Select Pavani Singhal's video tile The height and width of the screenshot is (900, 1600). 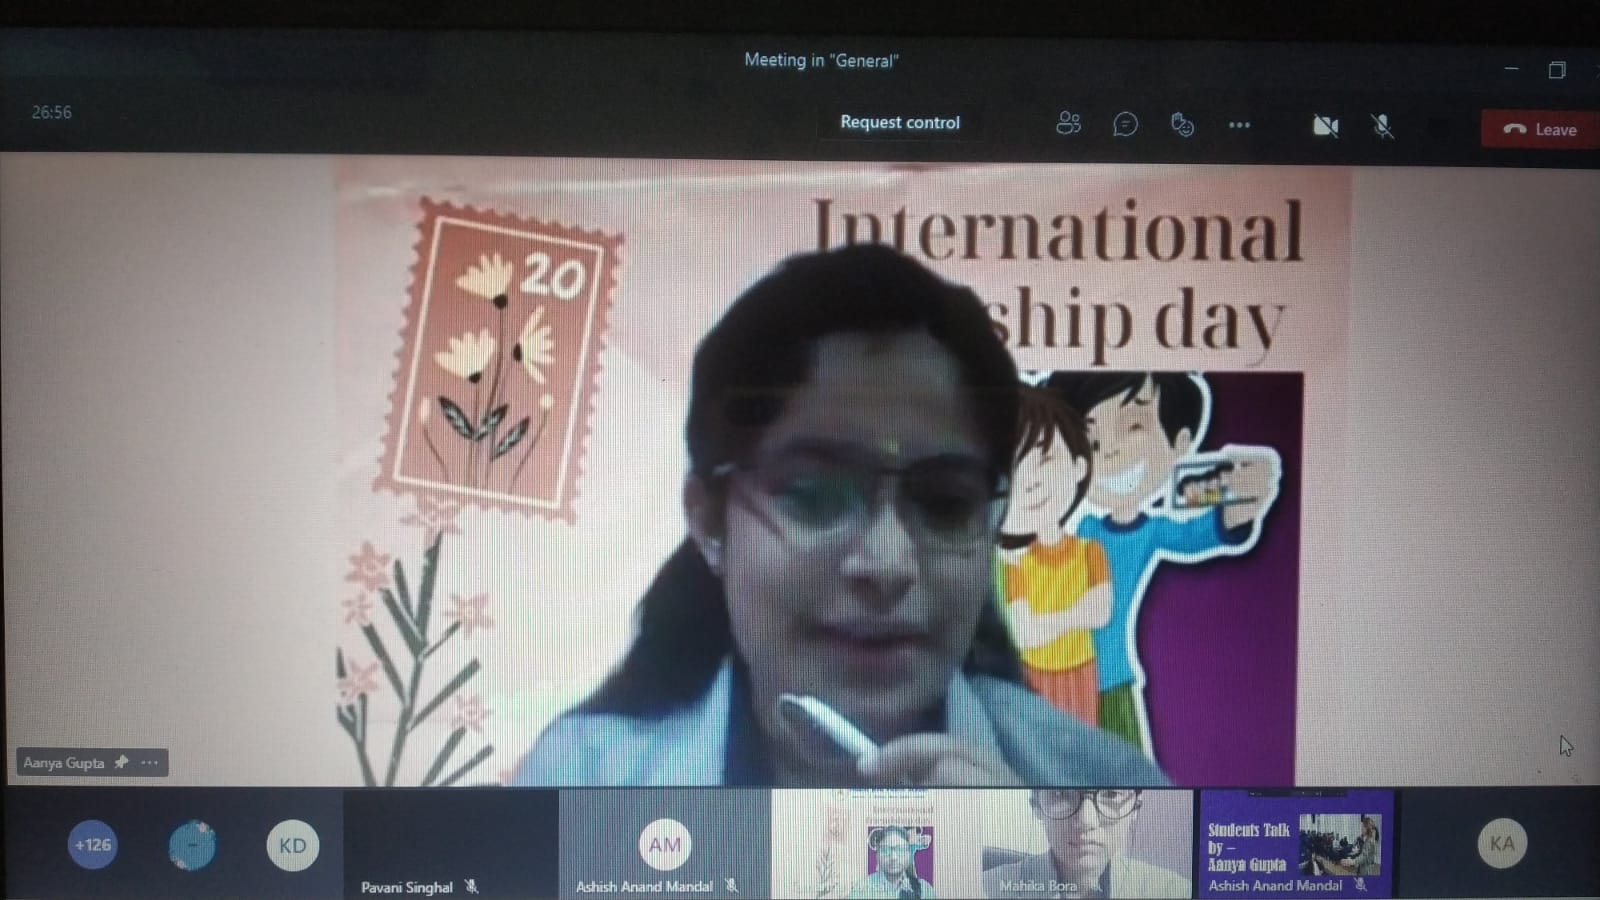pos(450,843)
